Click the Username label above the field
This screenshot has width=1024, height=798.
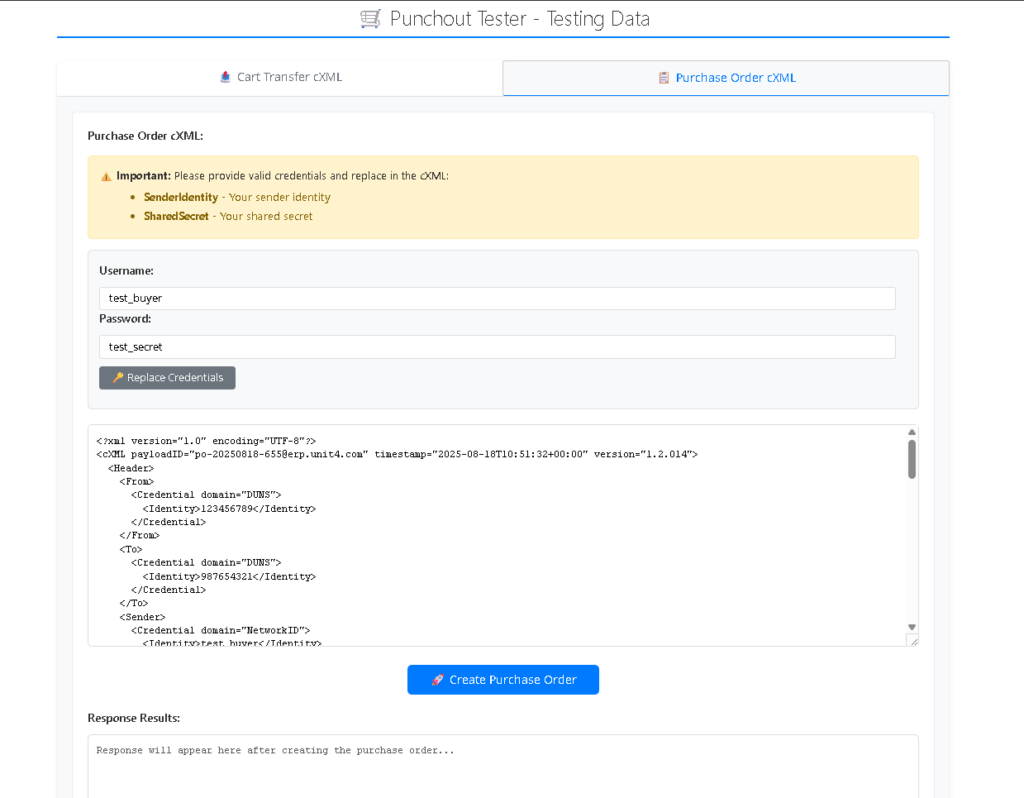(126, 270)
